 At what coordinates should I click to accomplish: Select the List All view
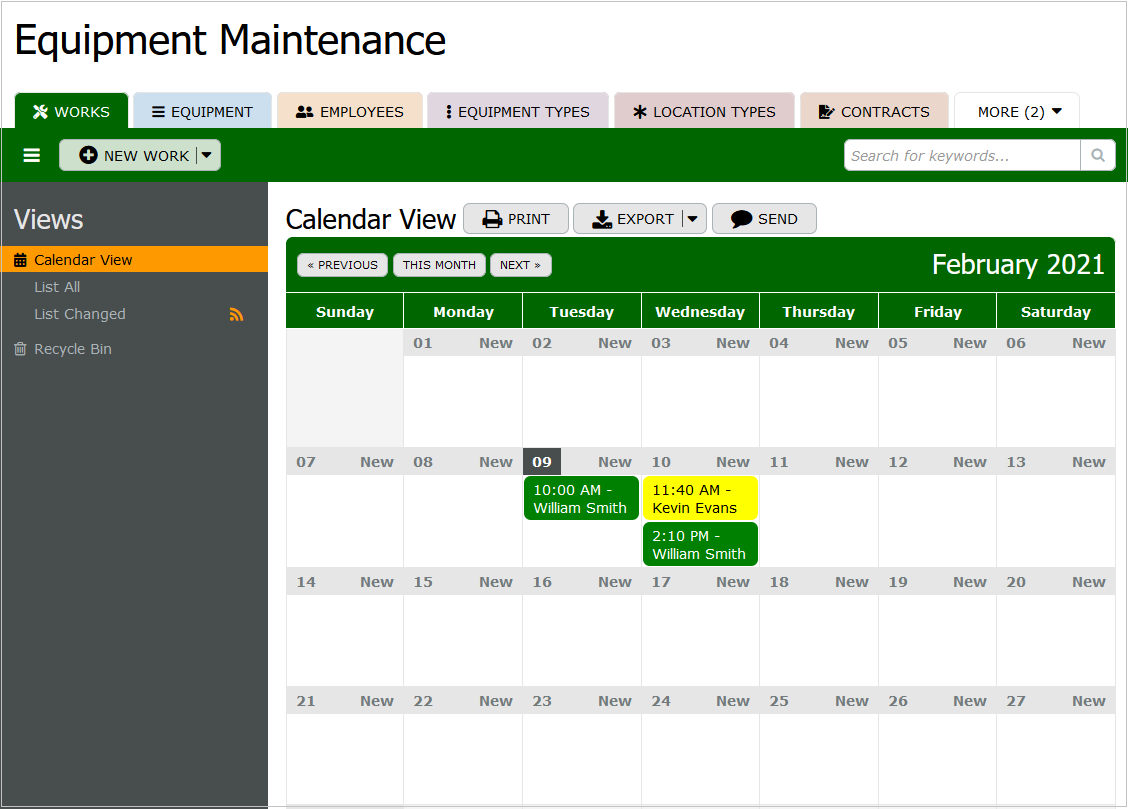57,287
